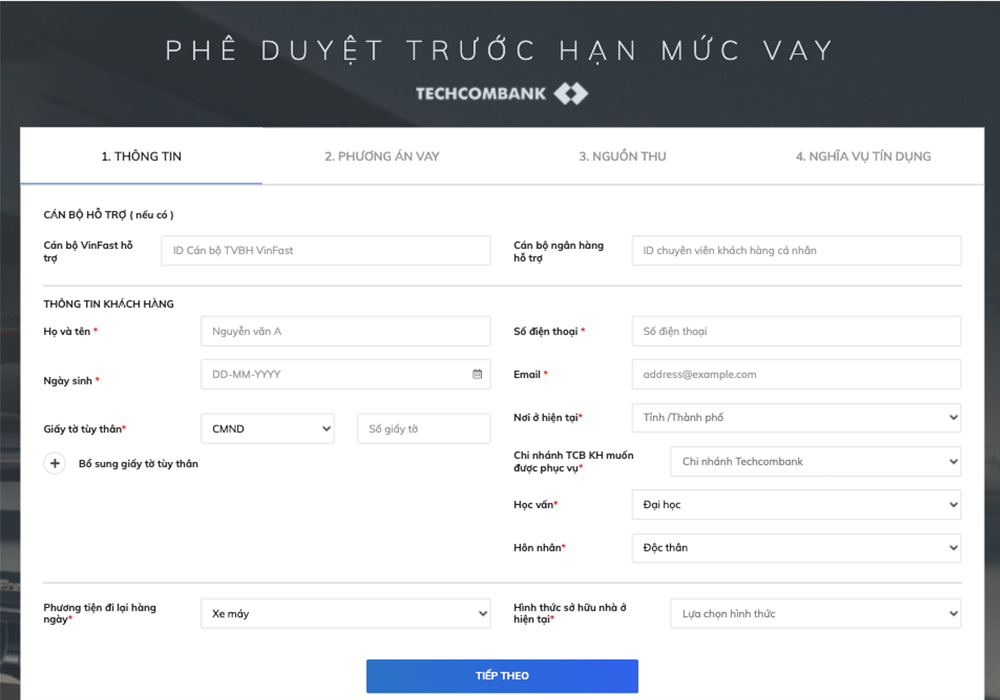
Task: Click the Giấy tờ tùy thân label
Action: (x=85, y=429)
